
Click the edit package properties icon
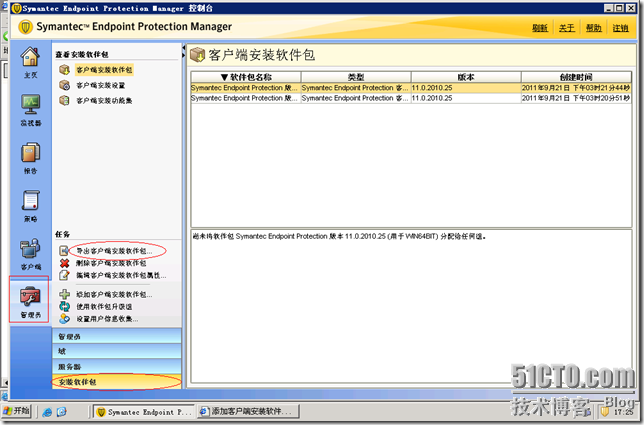[x=64, y=275]
